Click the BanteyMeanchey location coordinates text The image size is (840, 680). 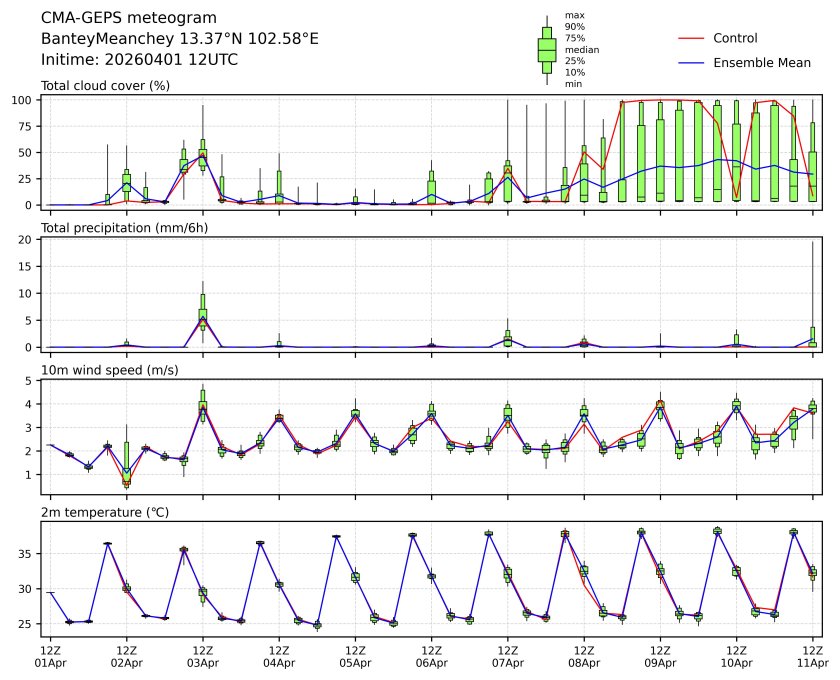coord(180,38)
